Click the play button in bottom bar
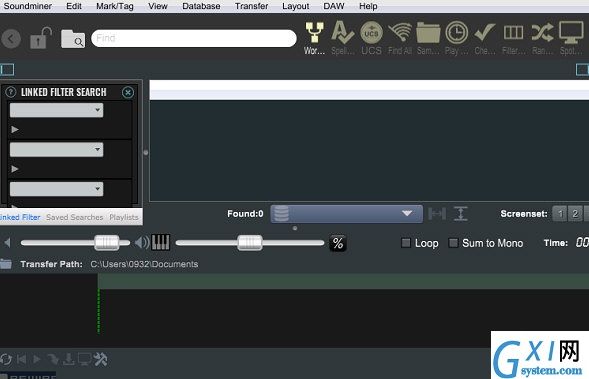The width and height of the screenshot is (589, 379). [36, 359]
